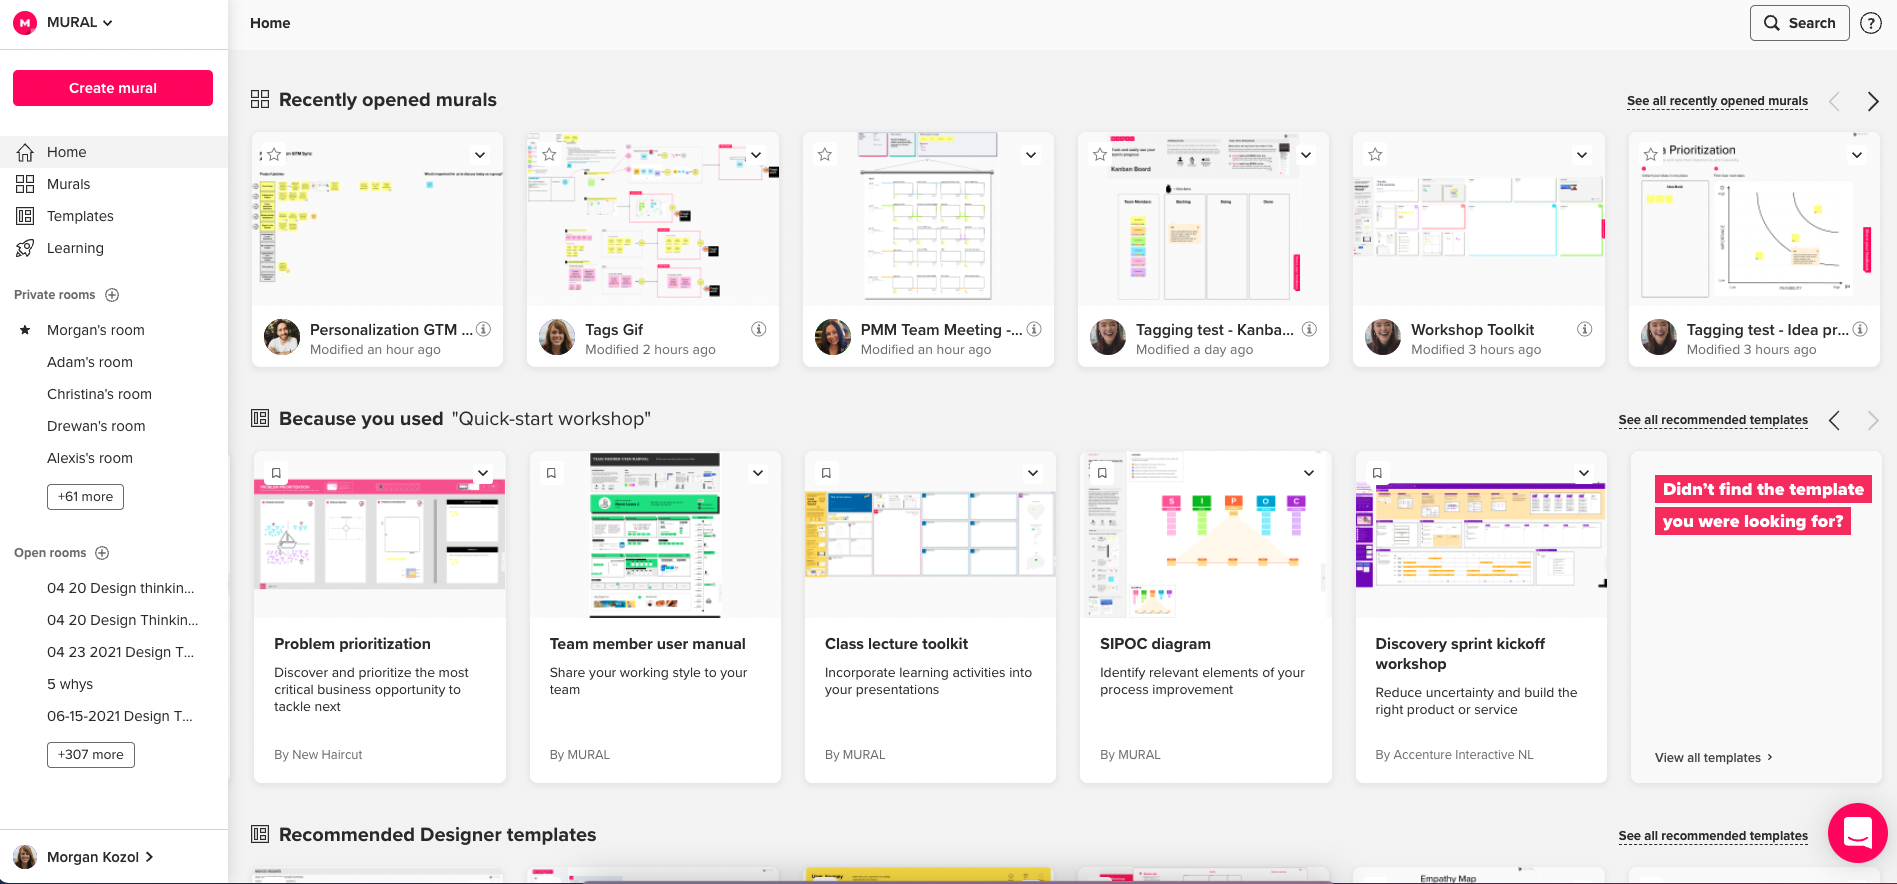This screenshot has height=884, width=1897.
Task: Bookmark the Team member user manual template
Action: click(551, 473)
